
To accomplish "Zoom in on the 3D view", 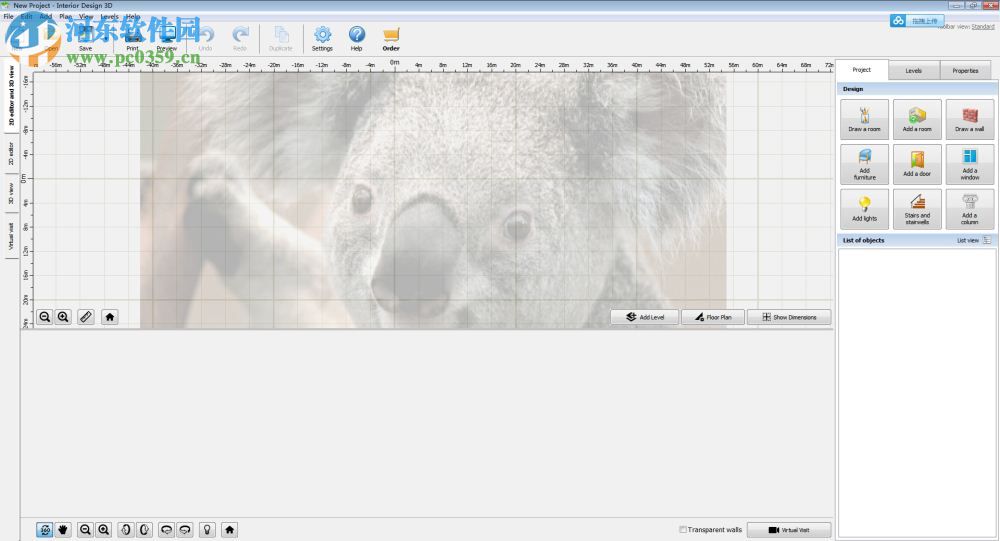I will coord(104,530).
